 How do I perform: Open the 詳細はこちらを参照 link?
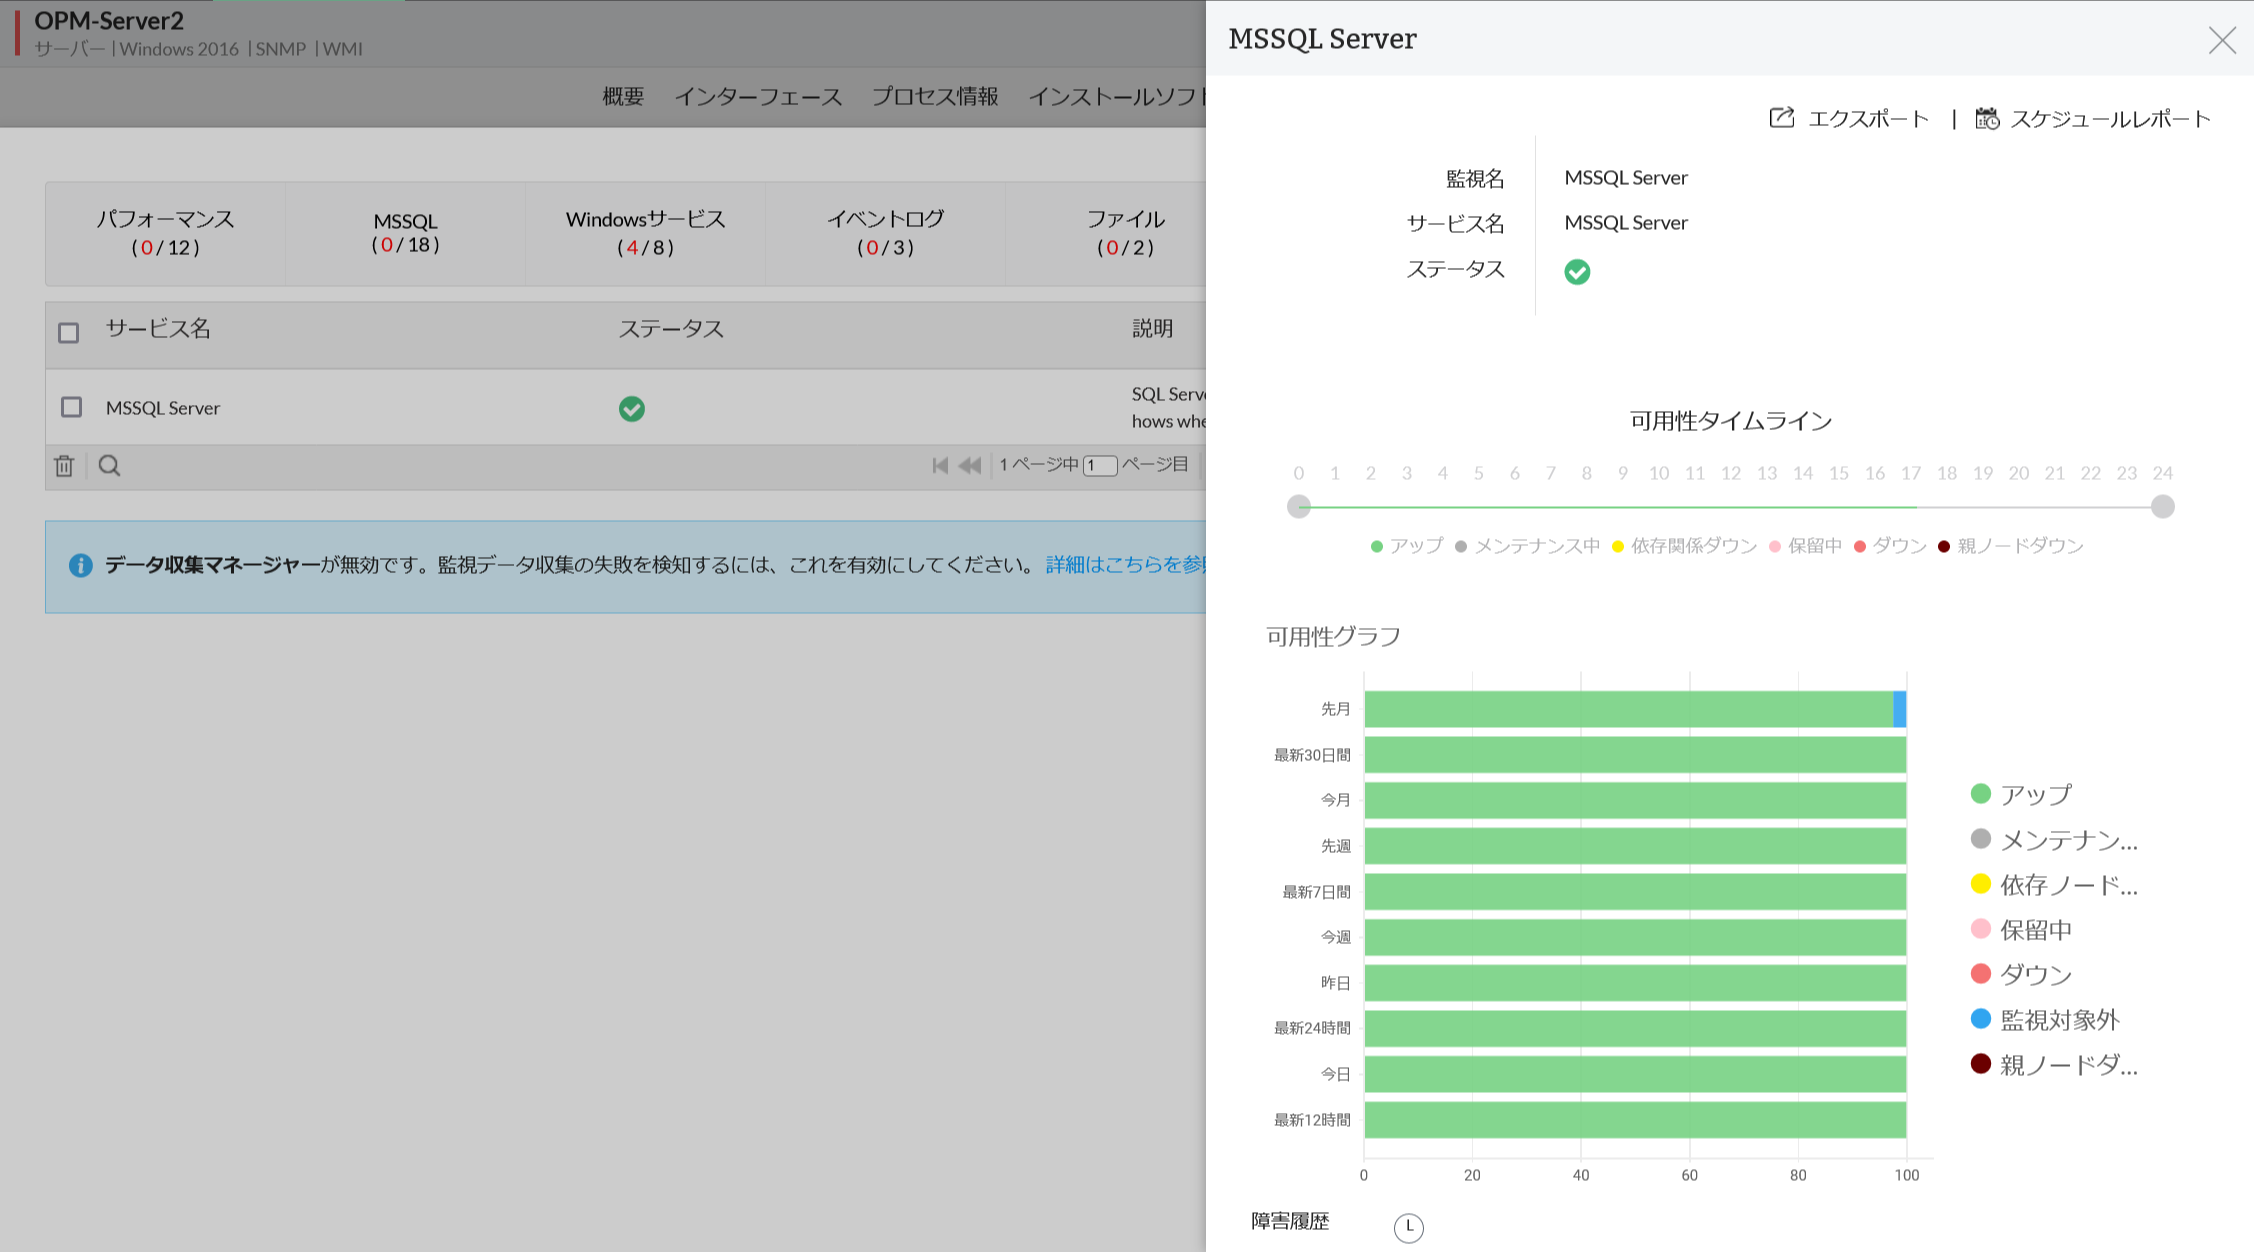point(1125,565)
